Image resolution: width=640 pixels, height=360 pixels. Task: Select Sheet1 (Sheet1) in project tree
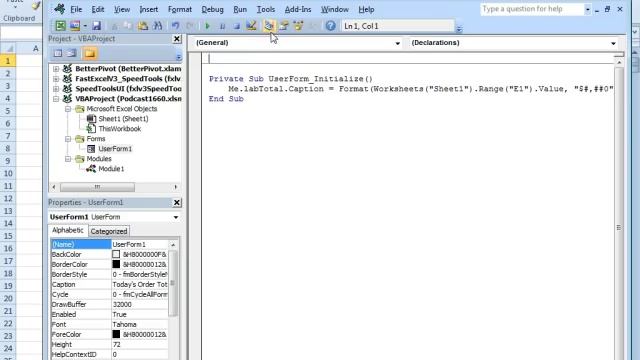[123, 119]
